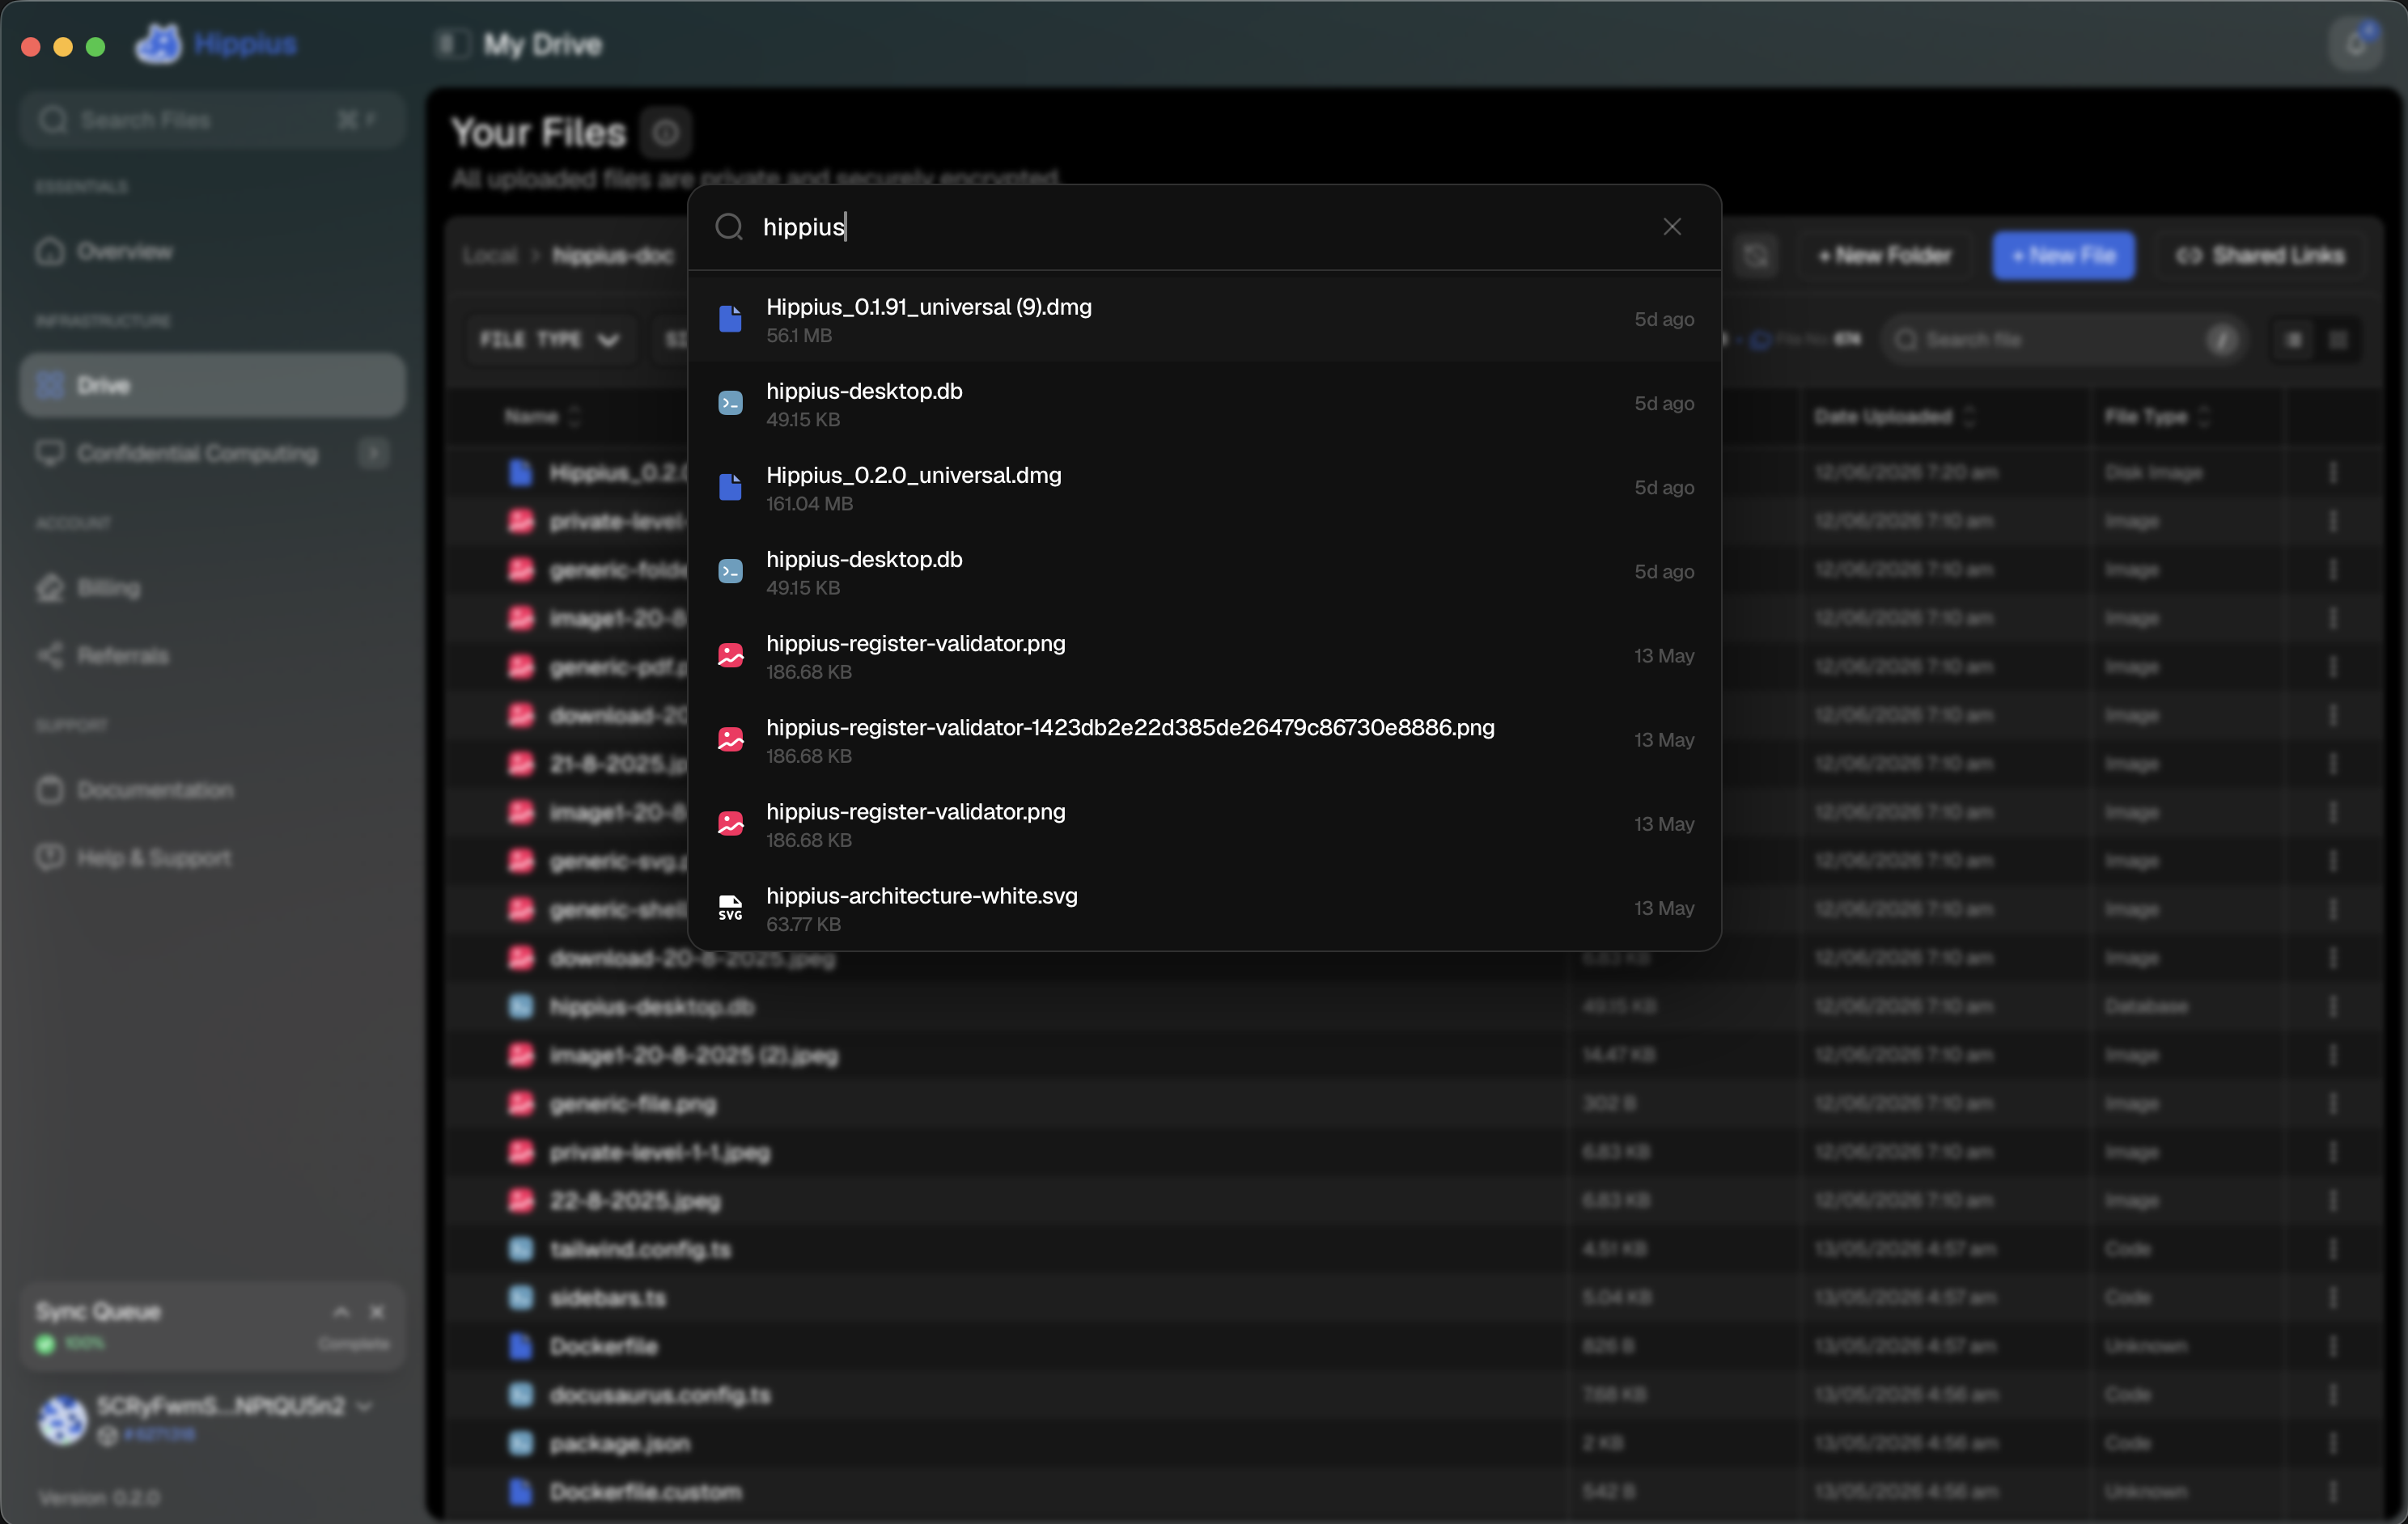Image resolution: width=2408 pixels, height=1524 pixels.
Task: Open Documentation in the sidebar
Action: point(212,790)
